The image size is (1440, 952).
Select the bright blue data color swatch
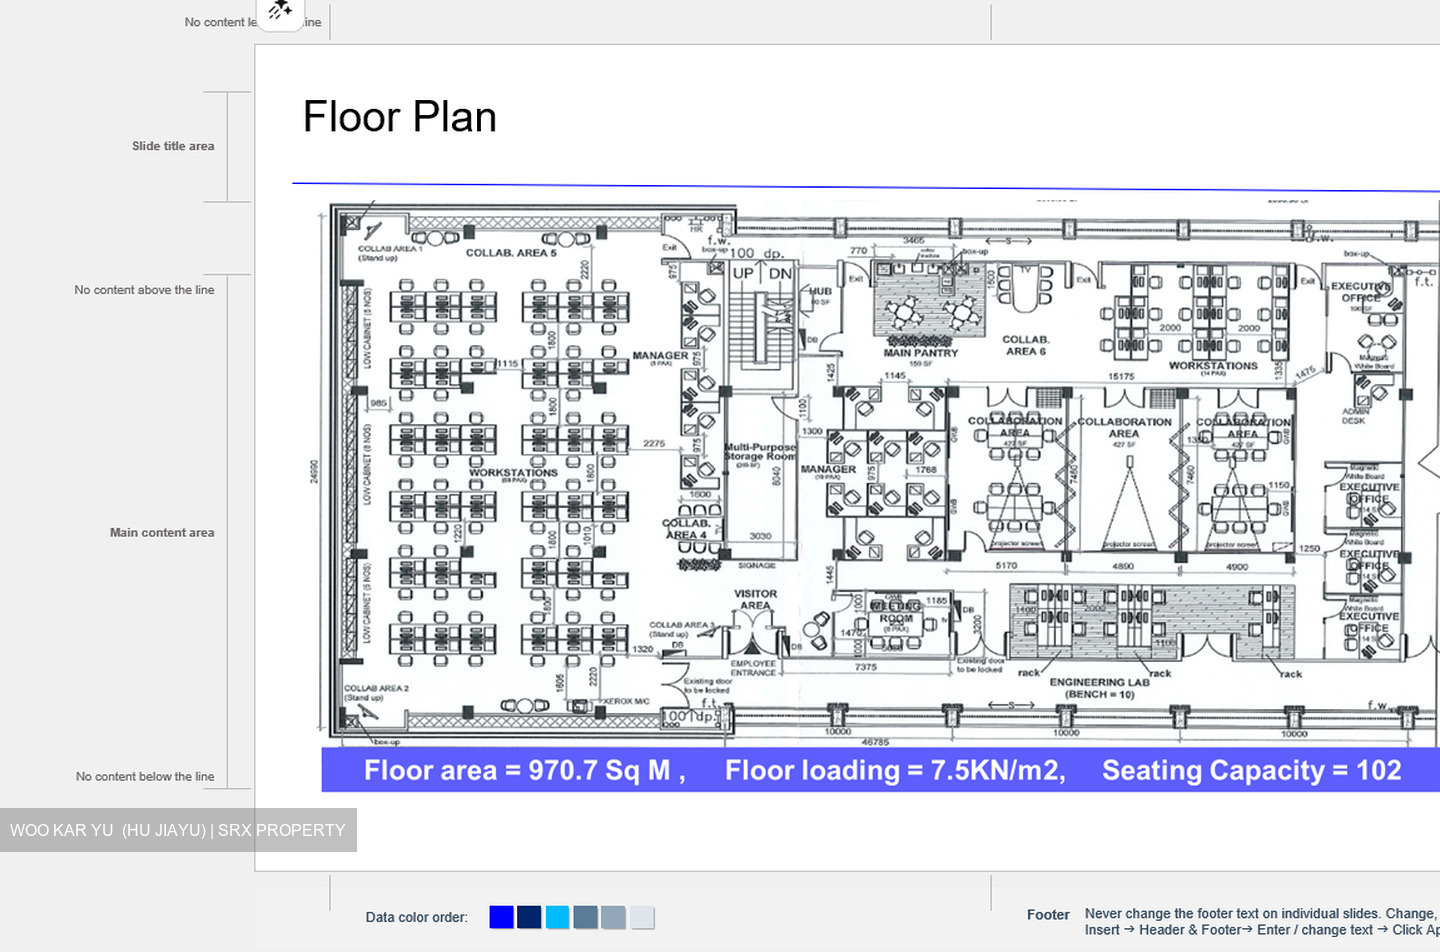(x=502, y=917)
